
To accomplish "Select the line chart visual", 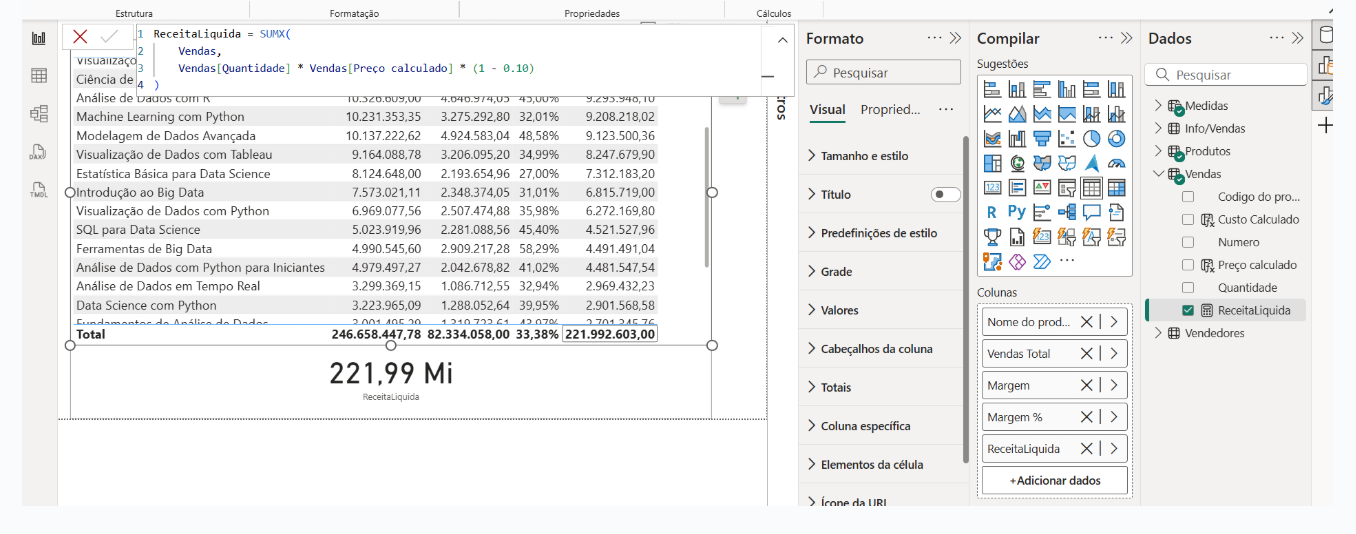I will click(x=993, y=114).
